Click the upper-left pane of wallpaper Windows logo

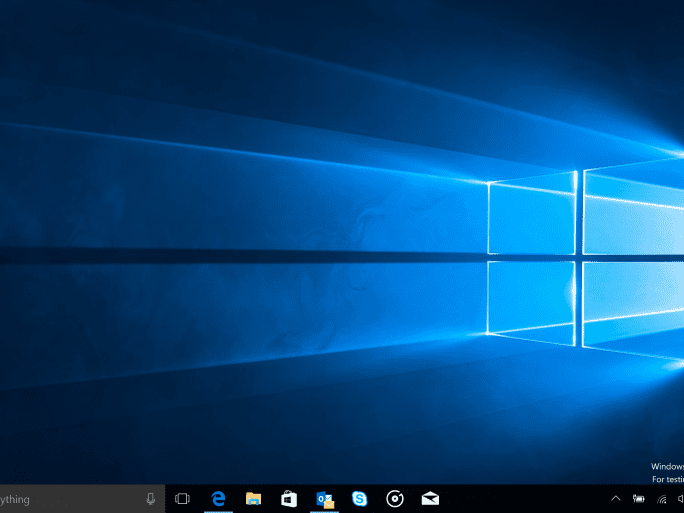(x=532, y=215)
